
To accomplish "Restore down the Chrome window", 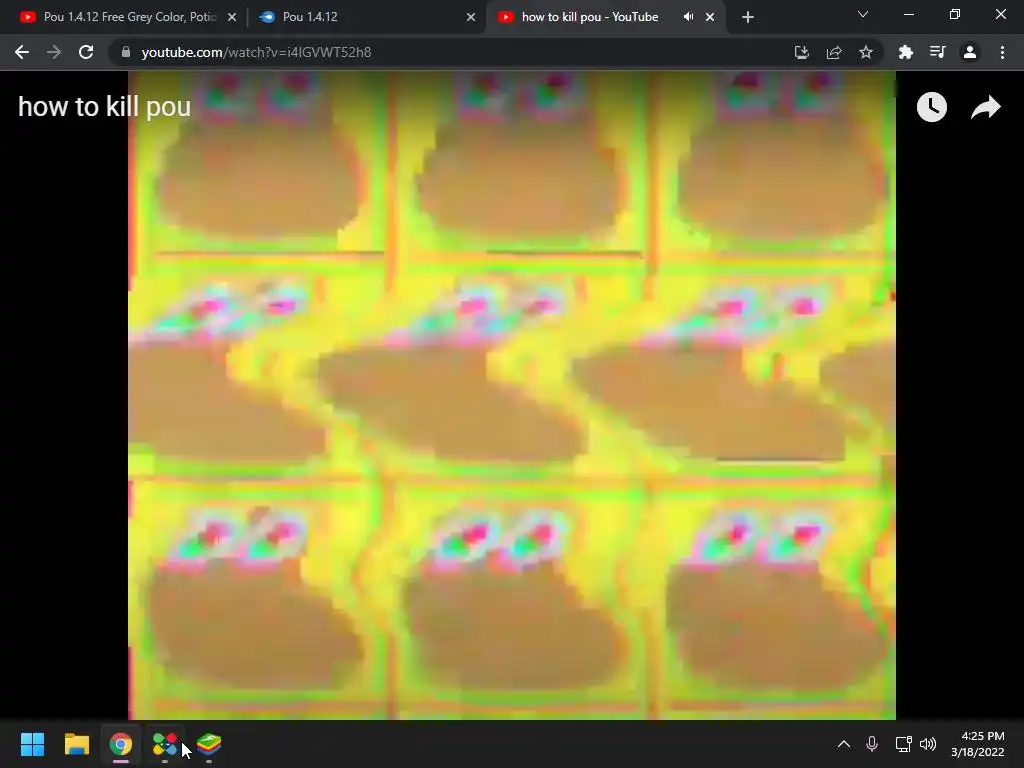I will click(955, 14).
